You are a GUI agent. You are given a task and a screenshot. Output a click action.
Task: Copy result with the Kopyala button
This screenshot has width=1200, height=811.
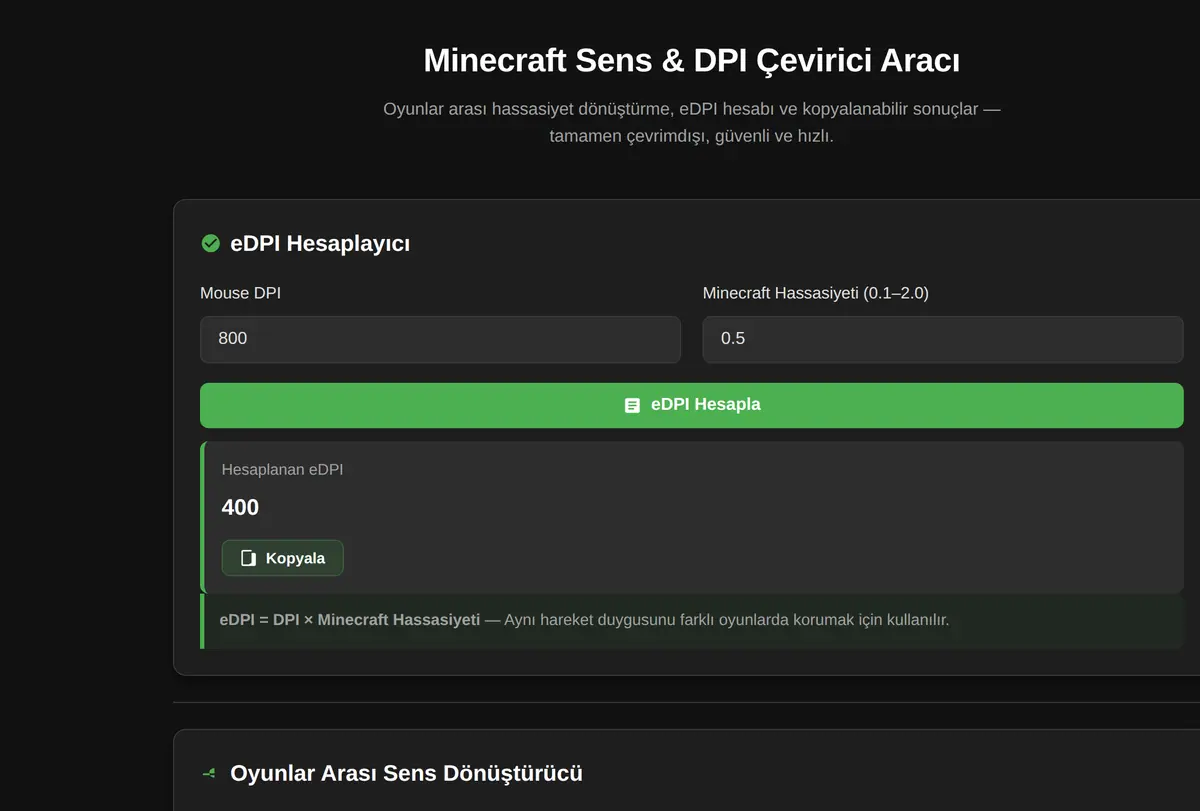[x=282, y=558]
